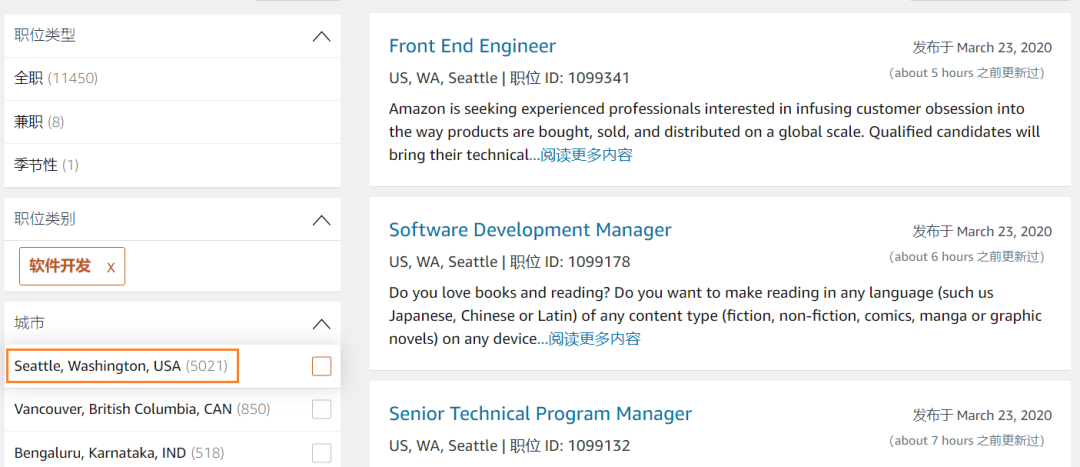The width and height of the screenshot is (1080, 467).
Task: Filter by 全职 job type
Action: coord(56,79)
